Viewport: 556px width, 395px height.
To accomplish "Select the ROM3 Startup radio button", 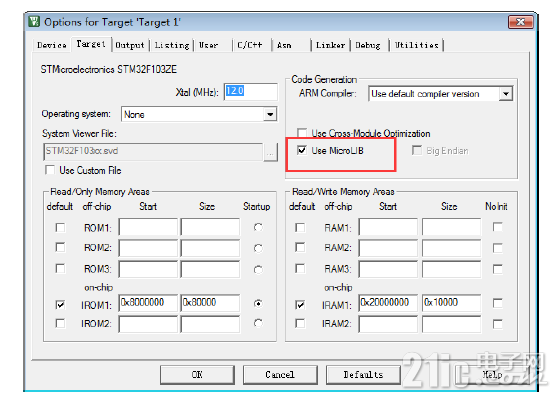I will pyautogui.click(x=258, y=269).
